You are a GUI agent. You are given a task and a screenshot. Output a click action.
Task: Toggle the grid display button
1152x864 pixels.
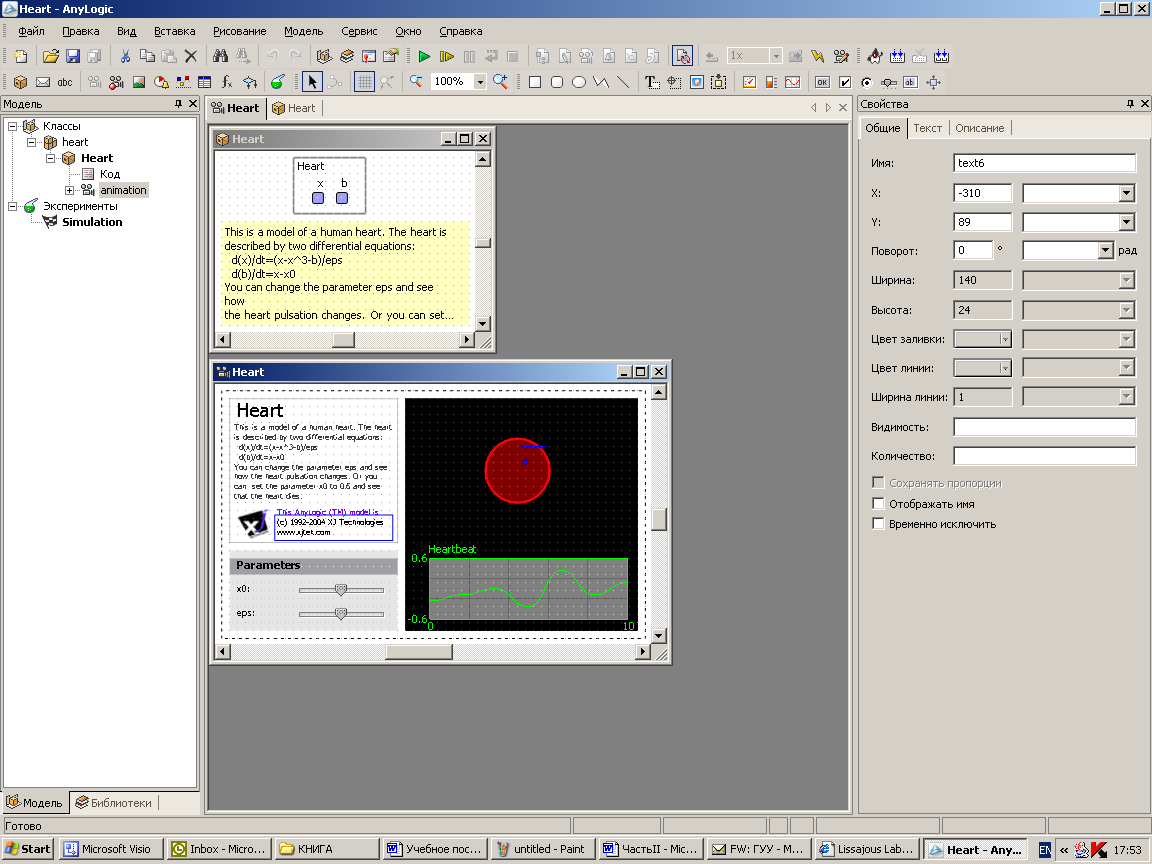[x=364, y=82]
